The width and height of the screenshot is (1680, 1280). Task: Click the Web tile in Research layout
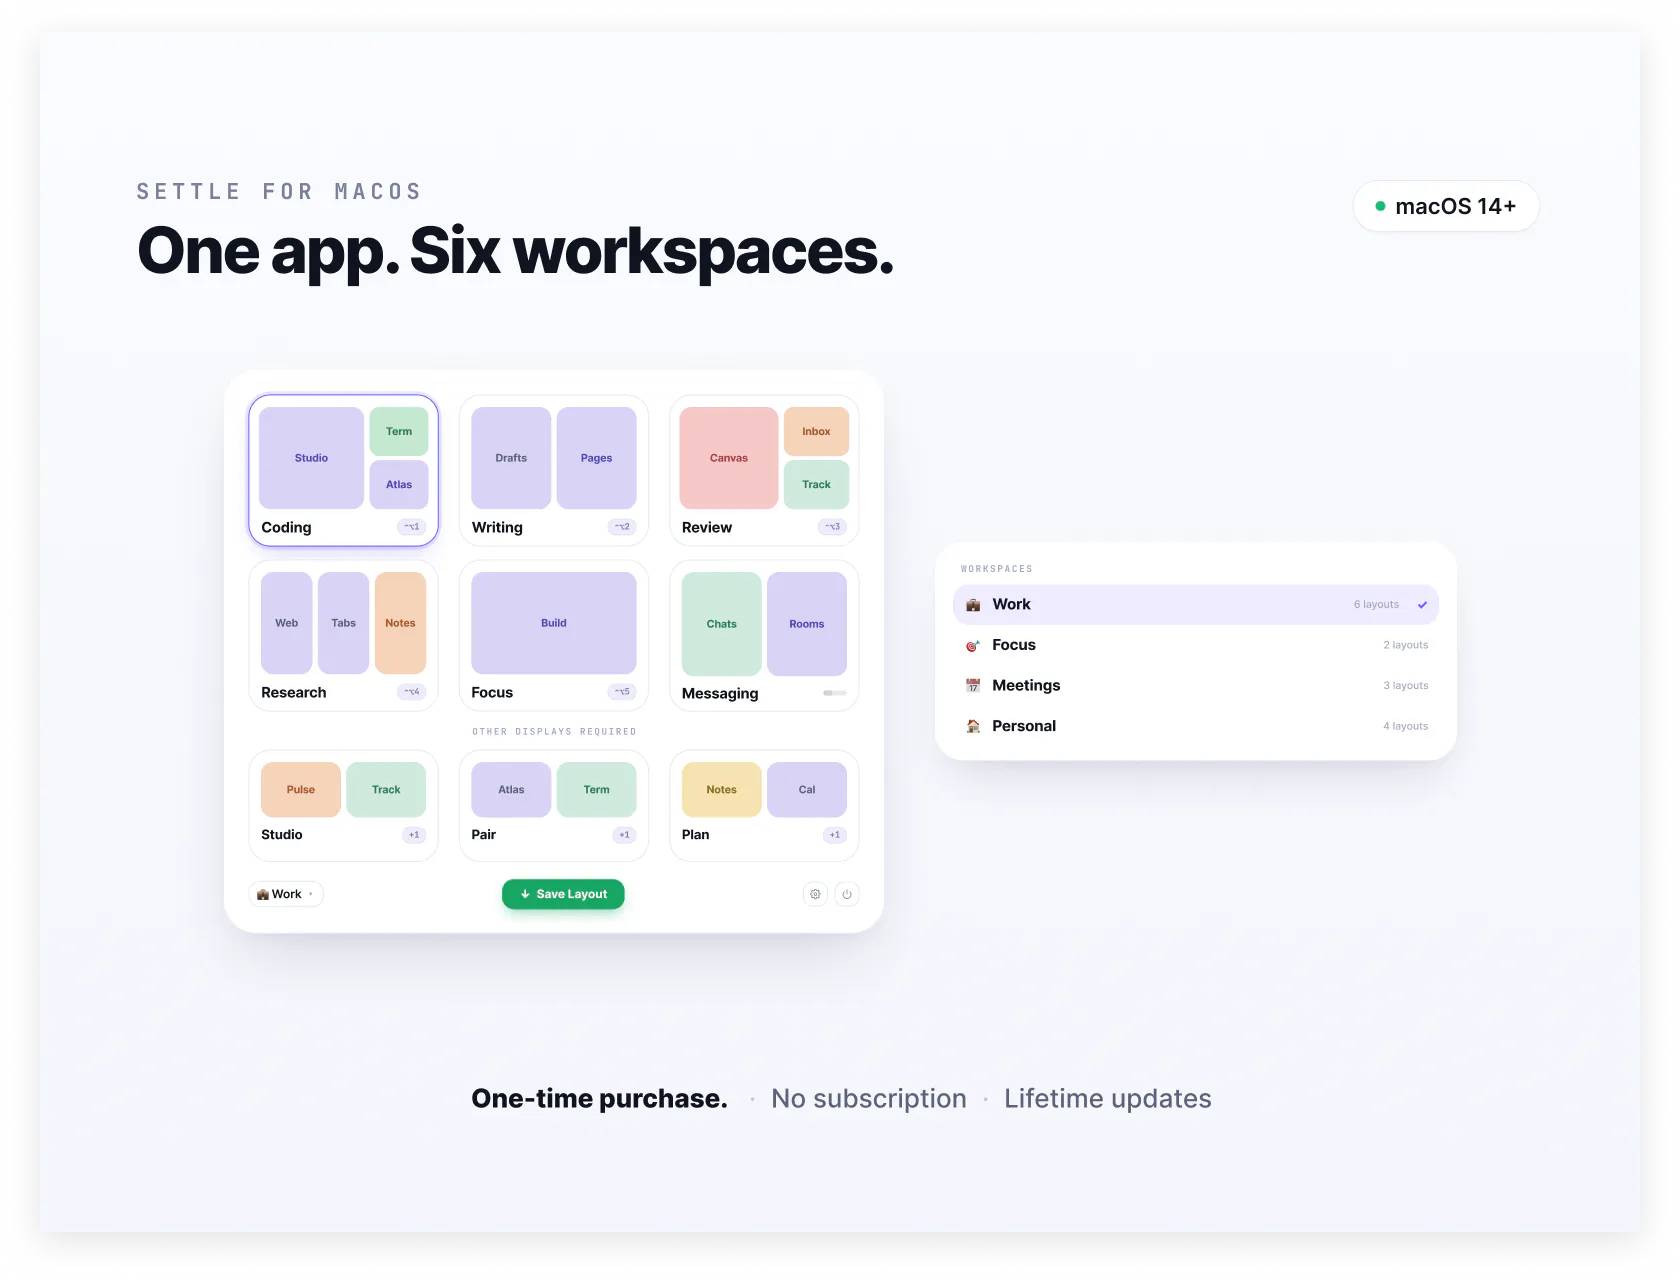coord(287,623)
